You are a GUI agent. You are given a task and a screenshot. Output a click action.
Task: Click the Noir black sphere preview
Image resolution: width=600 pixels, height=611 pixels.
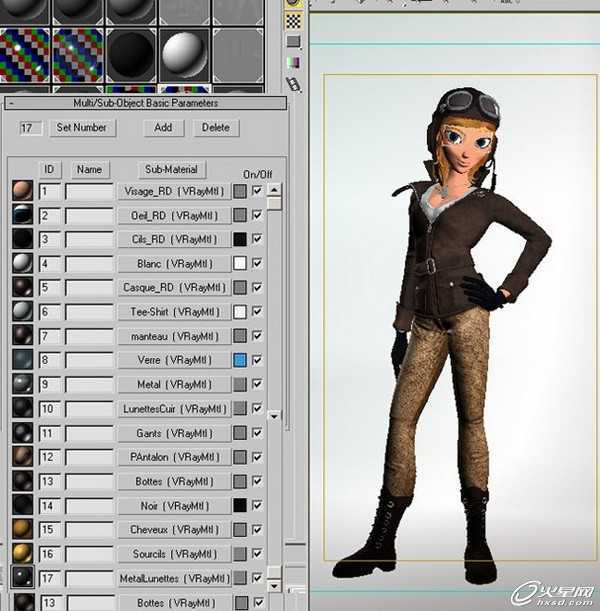pos(23,505)
